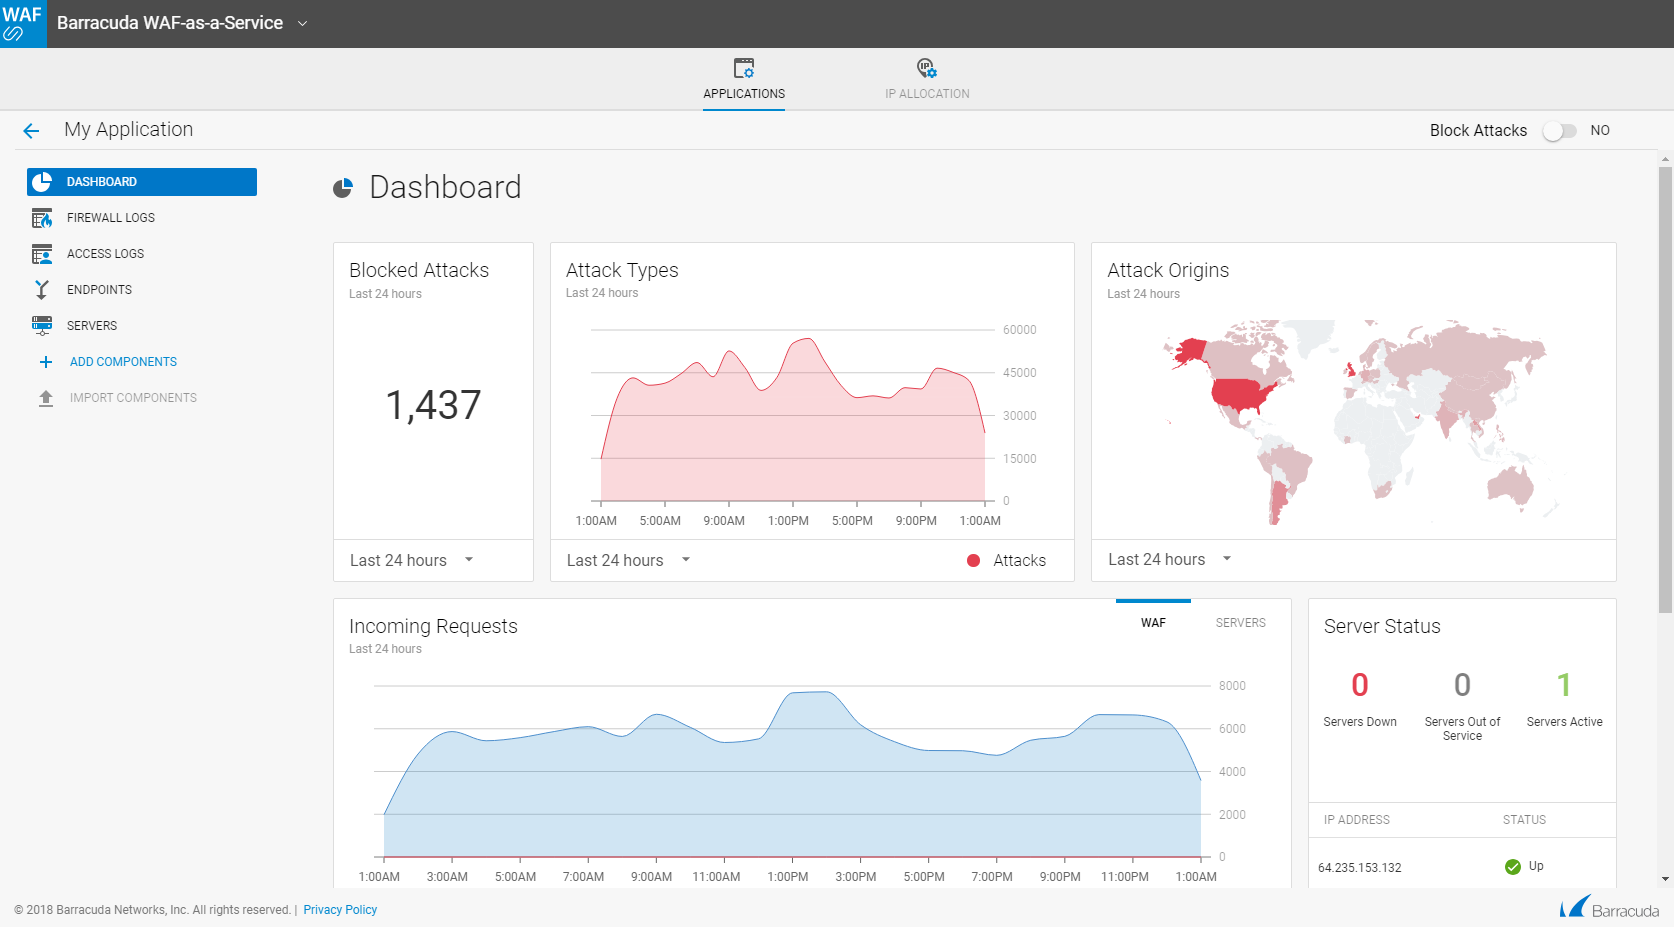Screen dimensions: 1674x927
Task: Click the Endpoints sidebar icon
Action: (x=42, y=290)
